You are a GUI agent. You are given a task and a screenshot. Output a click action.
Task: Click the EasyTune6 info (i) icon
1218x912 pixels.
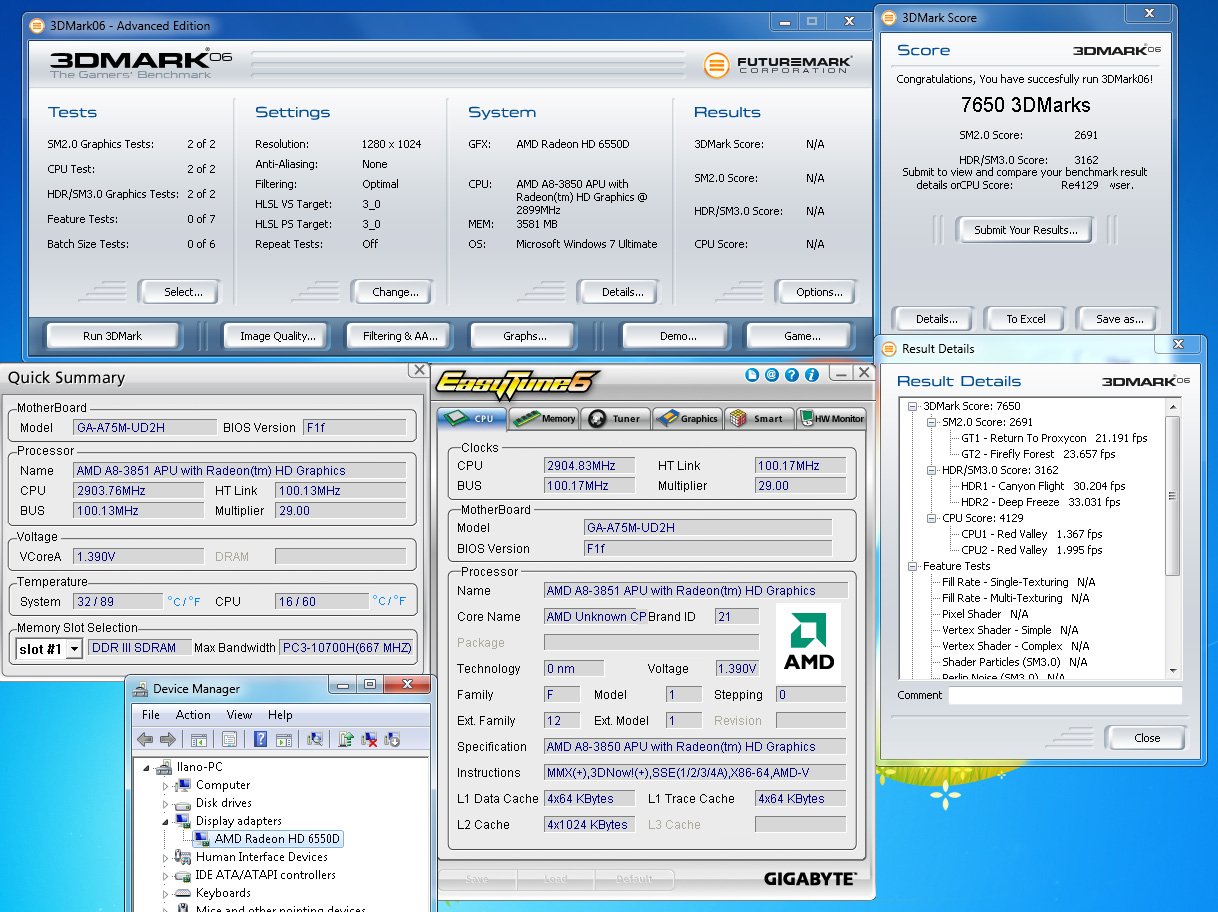pos(812,375)
